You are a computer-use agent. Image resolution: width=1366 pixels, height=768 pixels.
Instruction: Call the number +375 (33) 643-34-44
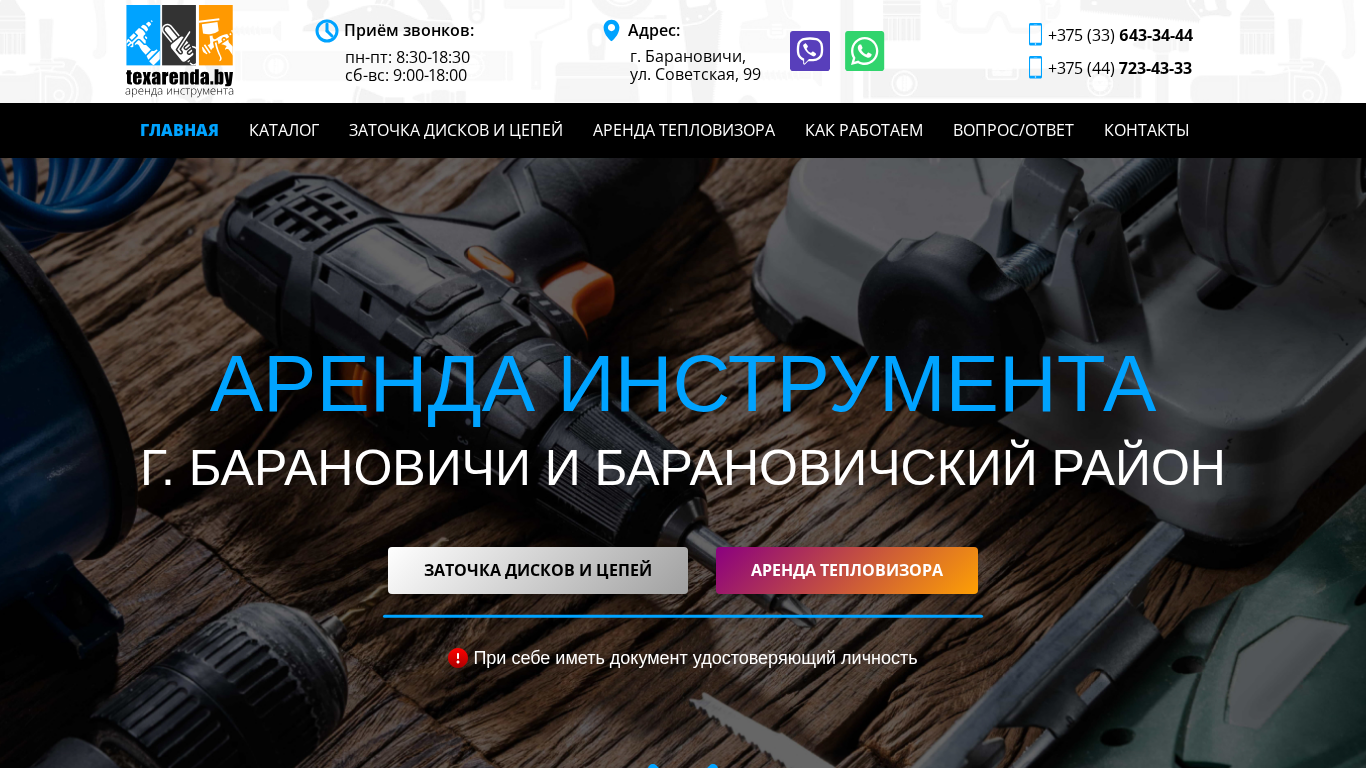click(x=1120, y=36)
